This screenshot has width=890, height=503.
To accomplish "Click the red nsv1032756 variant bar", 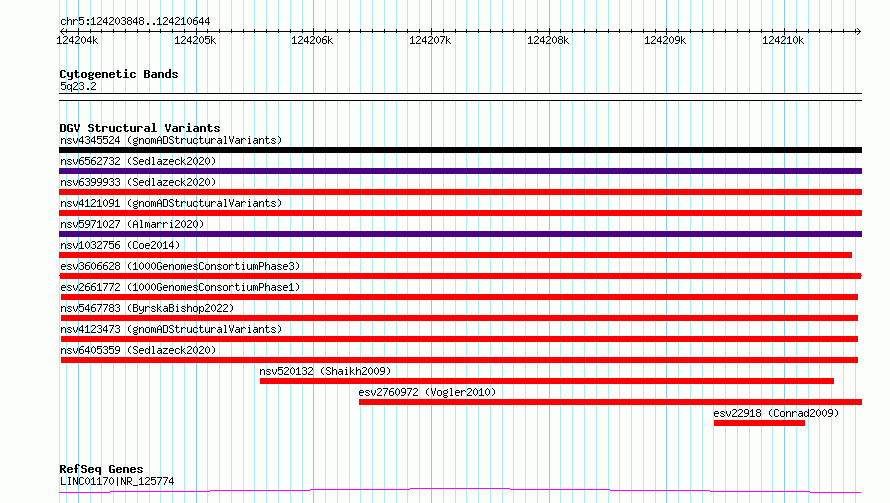I will [455, 255].
